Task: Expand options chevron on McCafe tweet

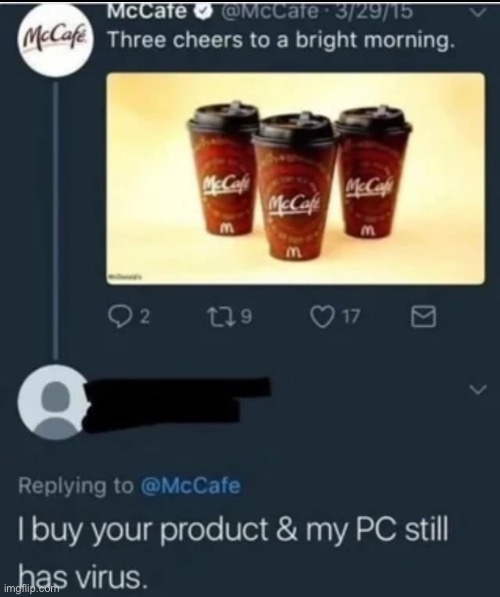Action: tap(478, 13)
